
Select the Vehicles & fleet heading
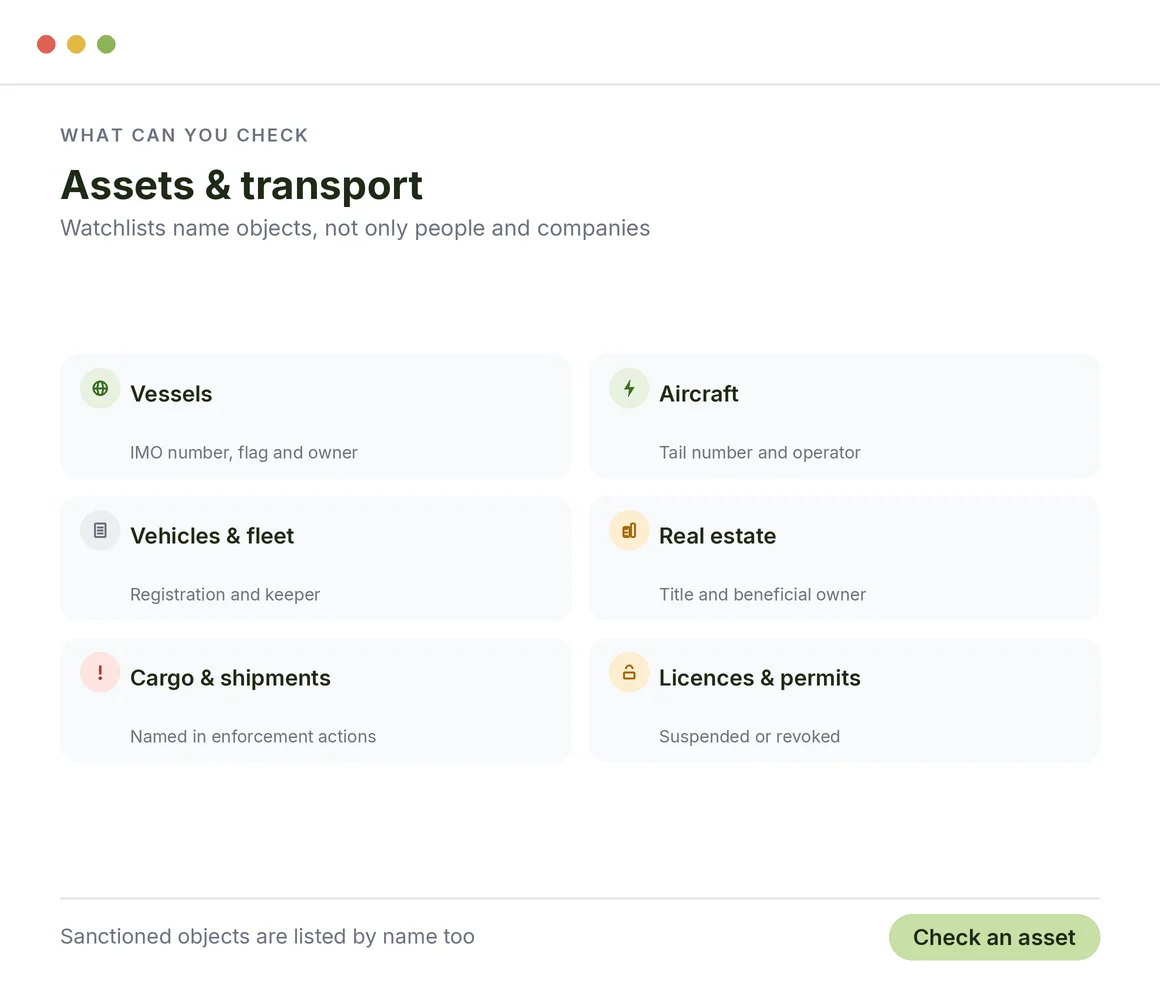click(x=212, y=536)
